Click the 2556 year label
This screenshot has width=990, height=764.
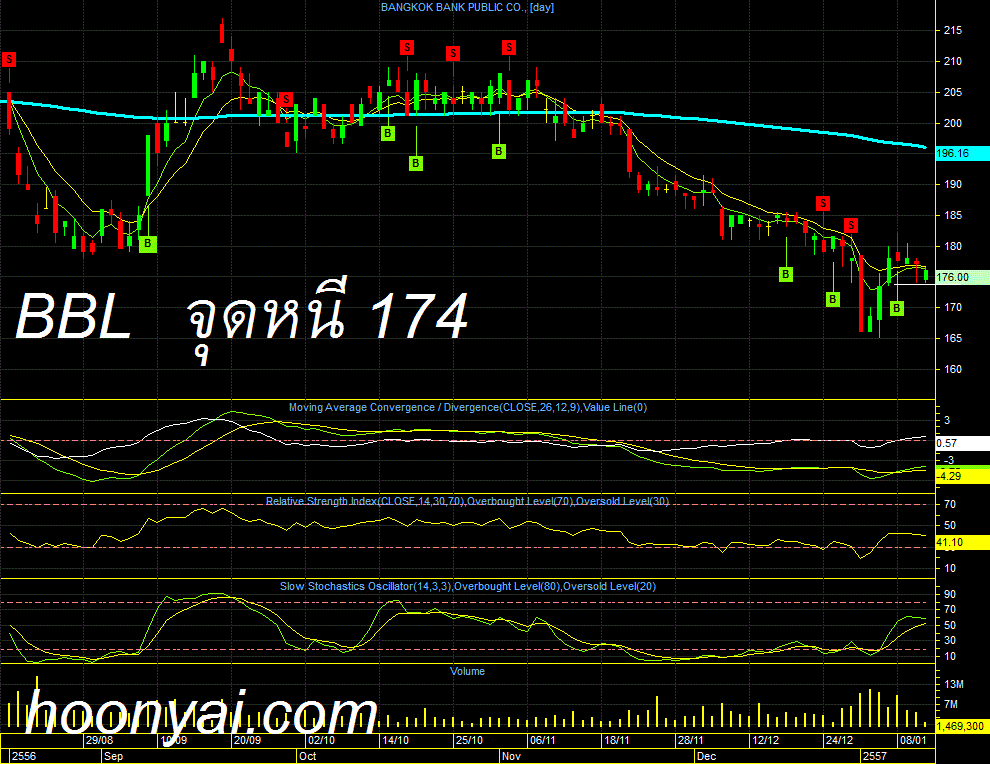pyautogui.click(x=24, y=756)
